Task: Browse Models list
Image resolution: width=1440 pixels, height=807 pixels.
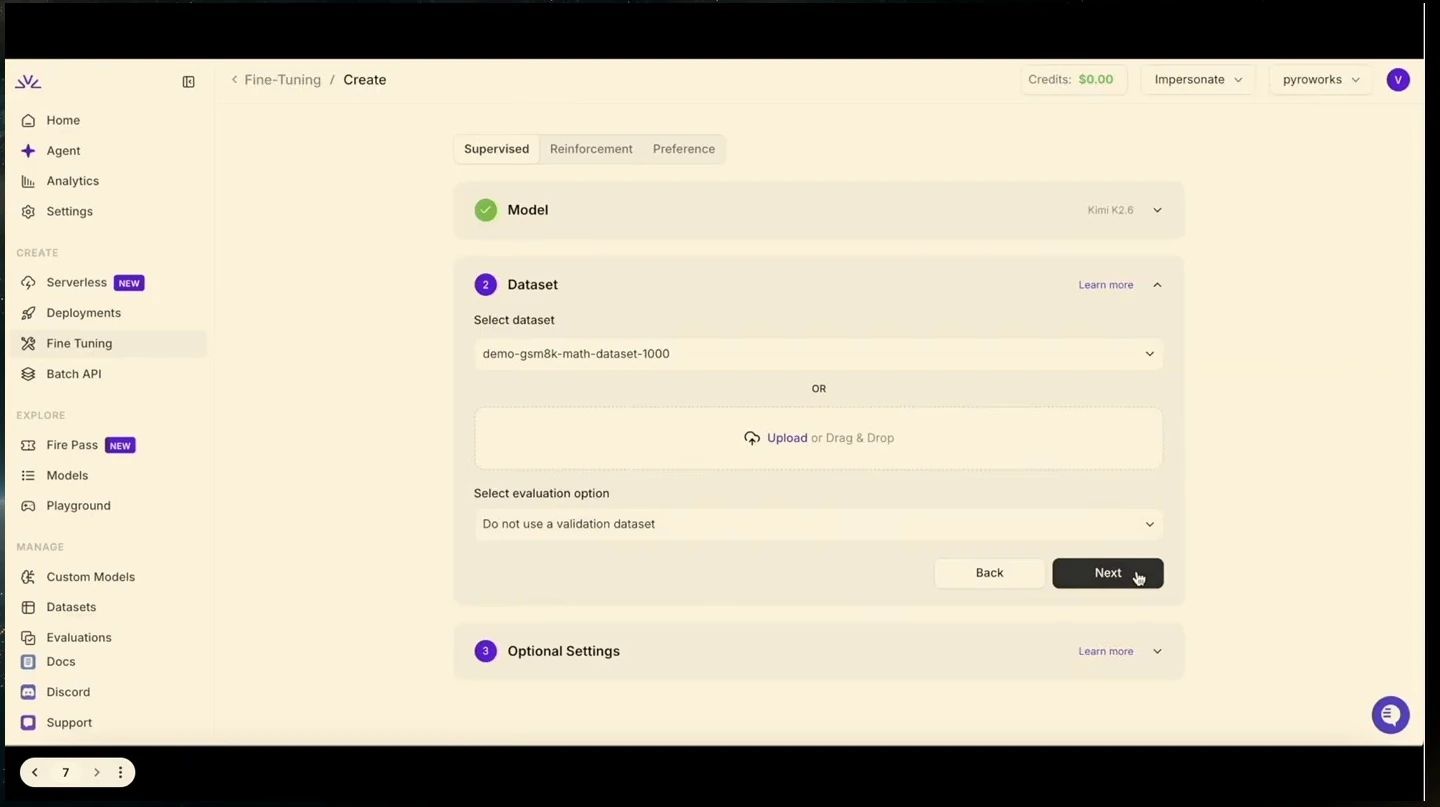Action: pyautogui.click(x=67, y=476)
